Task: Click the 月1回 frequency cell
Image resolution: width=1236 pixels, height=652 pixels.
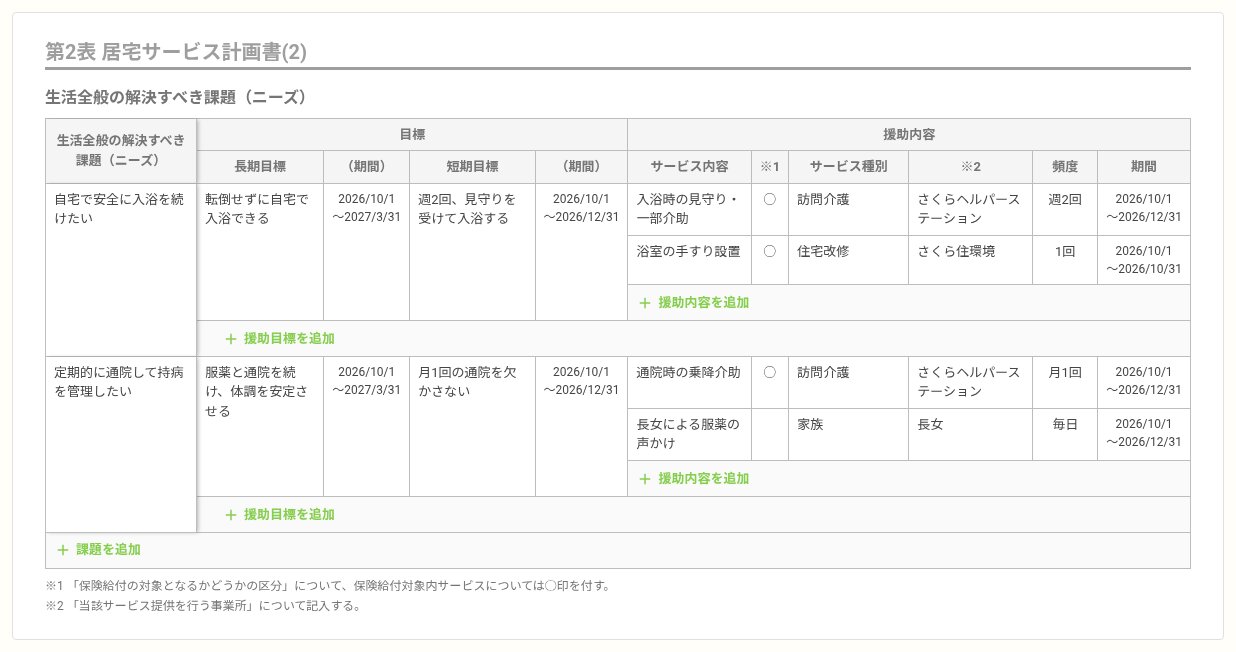Action: coord(1065,382)
